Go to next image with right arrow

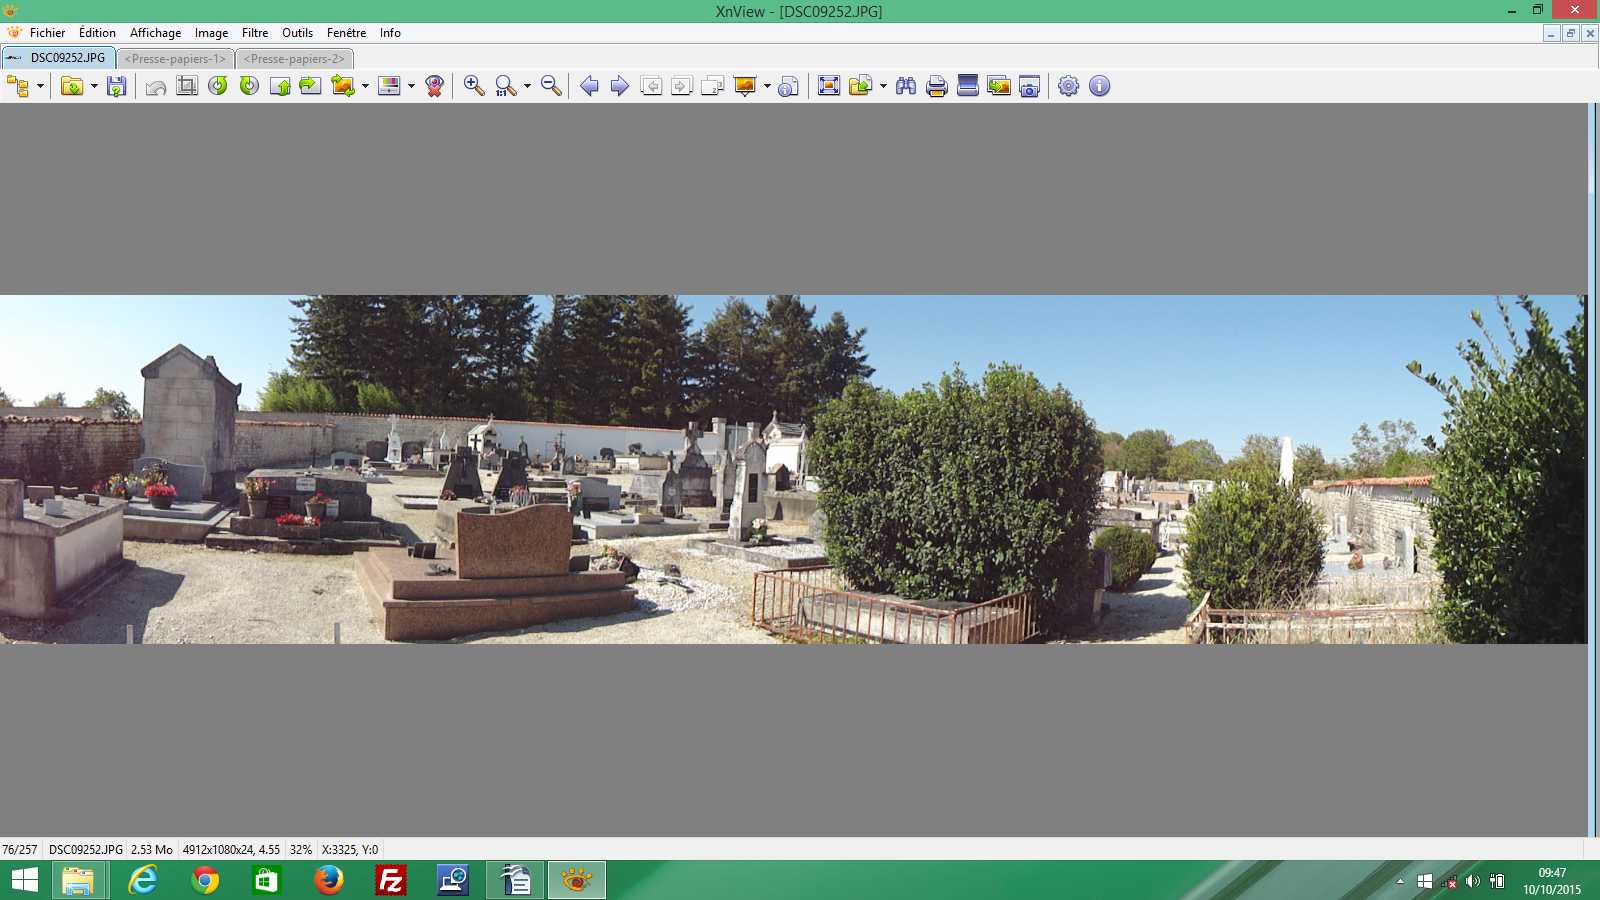point(620,86)
